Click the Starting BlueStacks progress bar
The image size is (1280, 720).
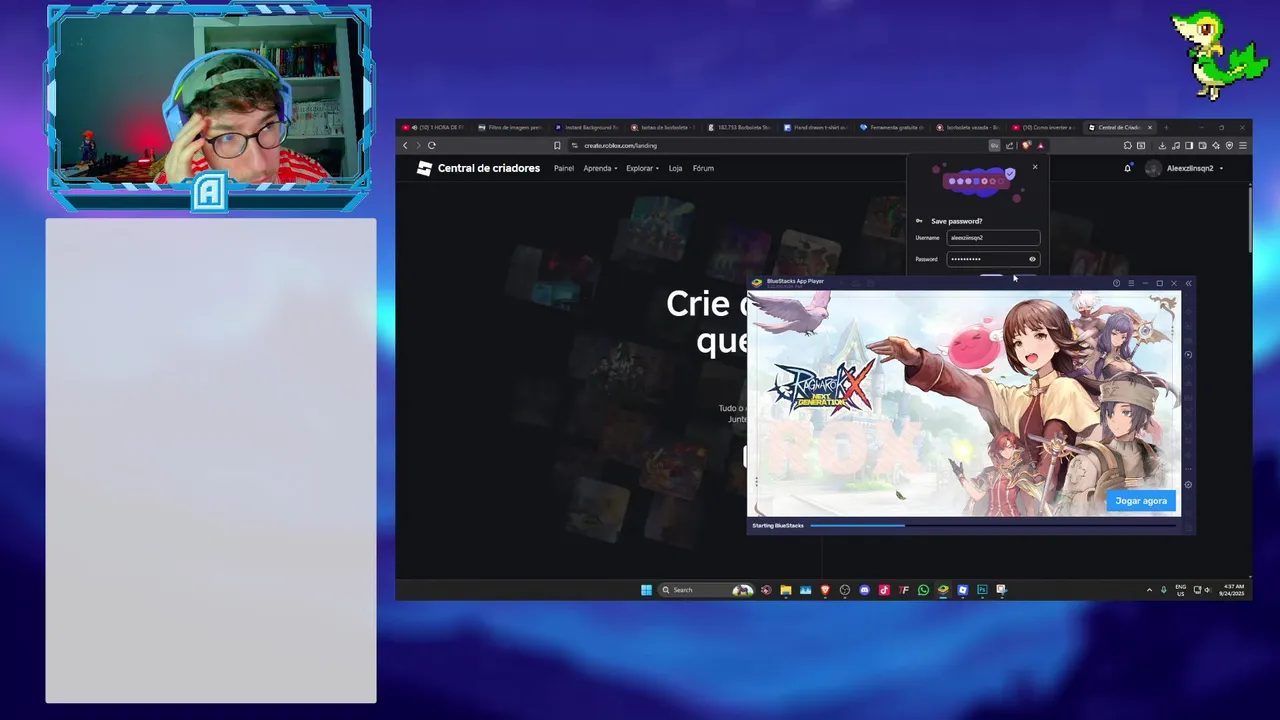coord(992,525)
